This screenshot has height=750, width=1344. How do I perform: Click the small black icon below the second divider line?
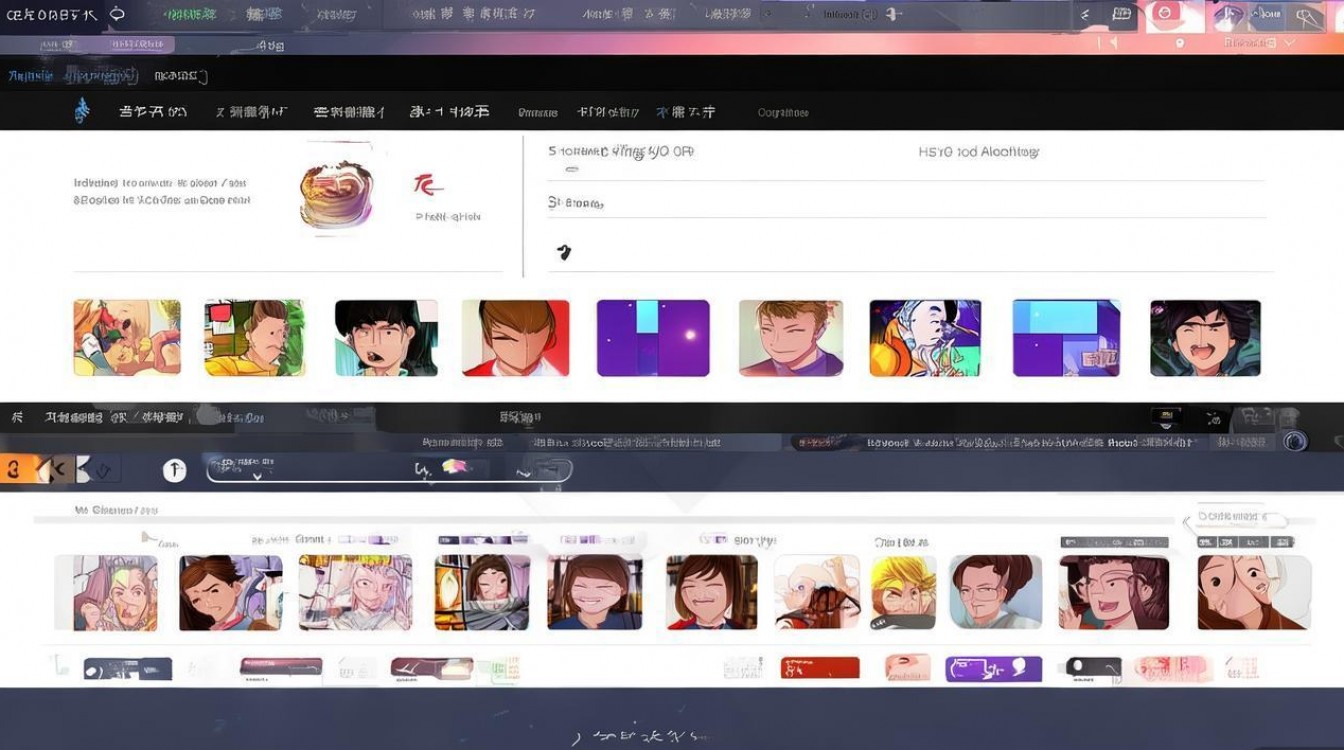pyautogui.click(x=564, y=253)
